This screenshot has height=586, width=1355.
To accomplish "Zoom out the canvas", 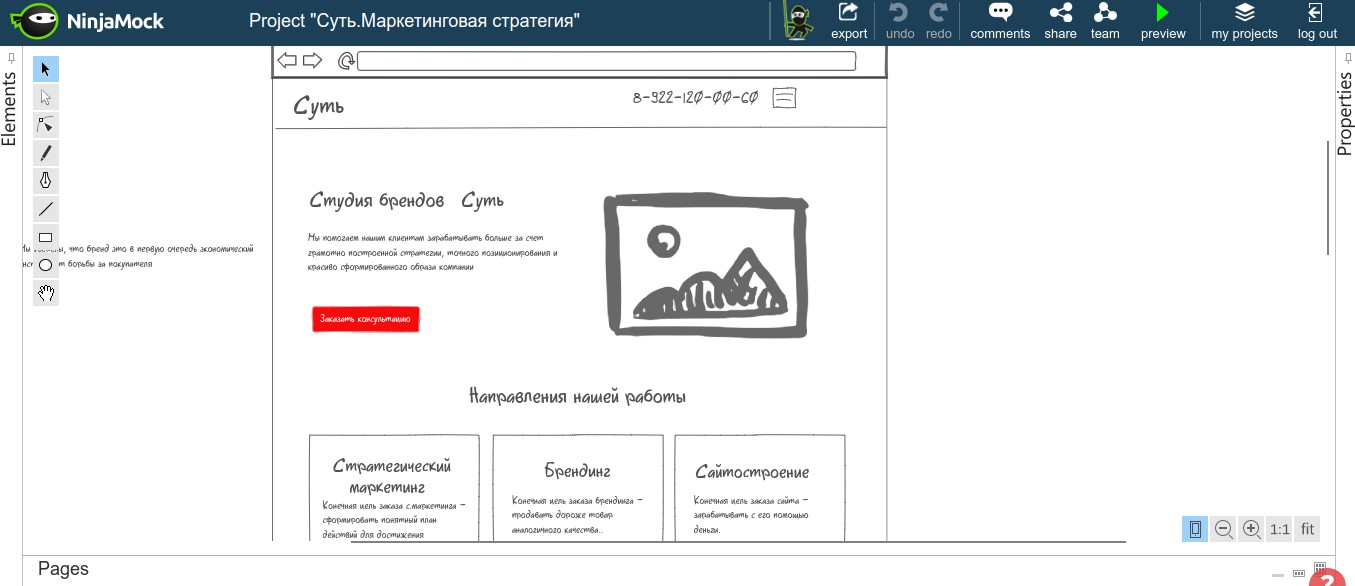I will click(1223, 529).
